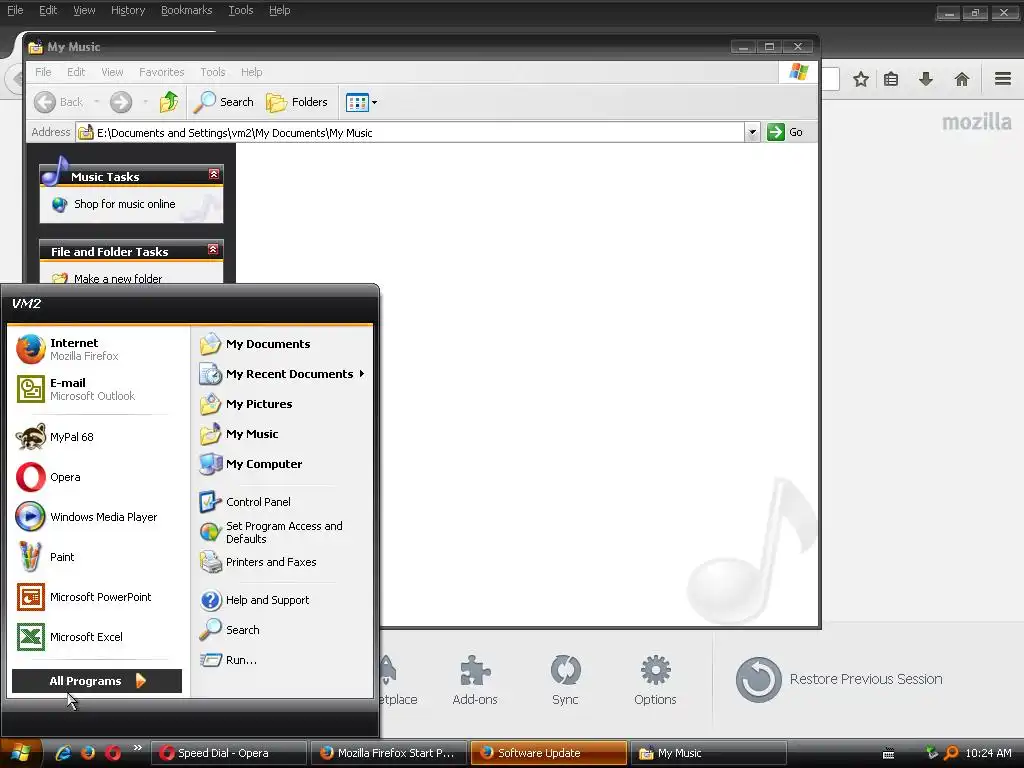
Task: Click Restore Previous Session
Action: [839, 679]
